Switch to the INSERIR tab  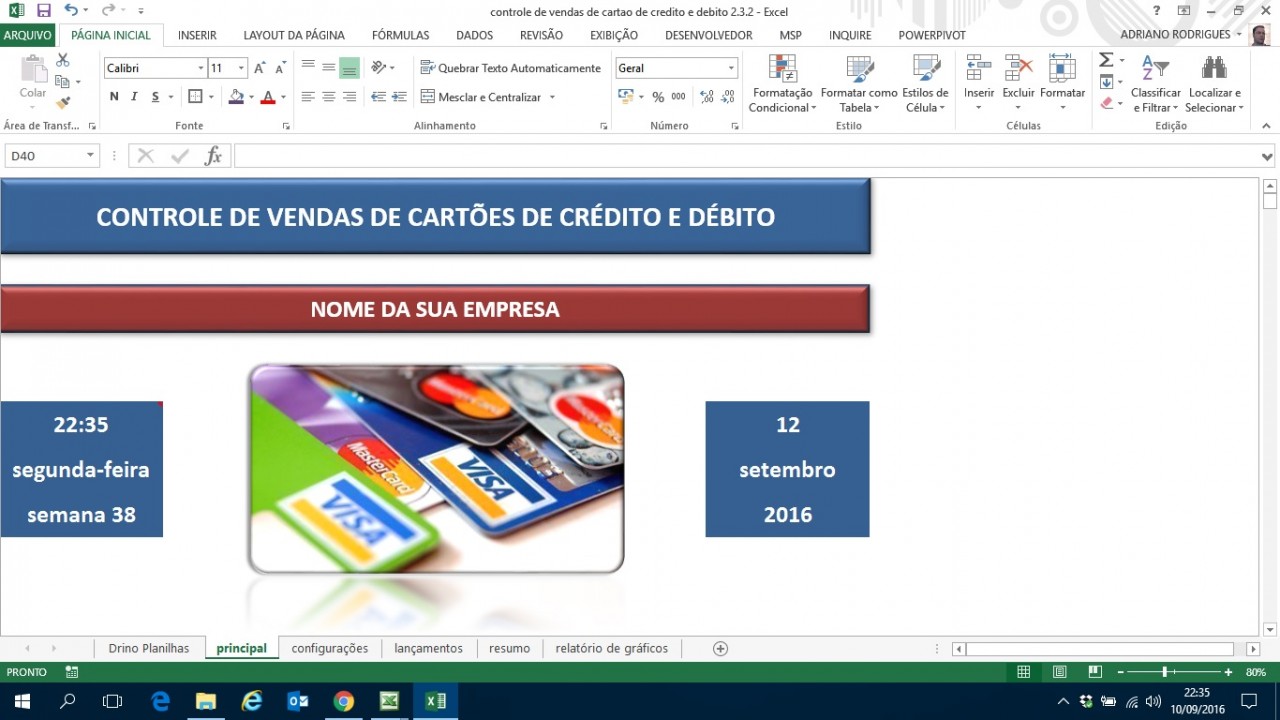(197, 35)
